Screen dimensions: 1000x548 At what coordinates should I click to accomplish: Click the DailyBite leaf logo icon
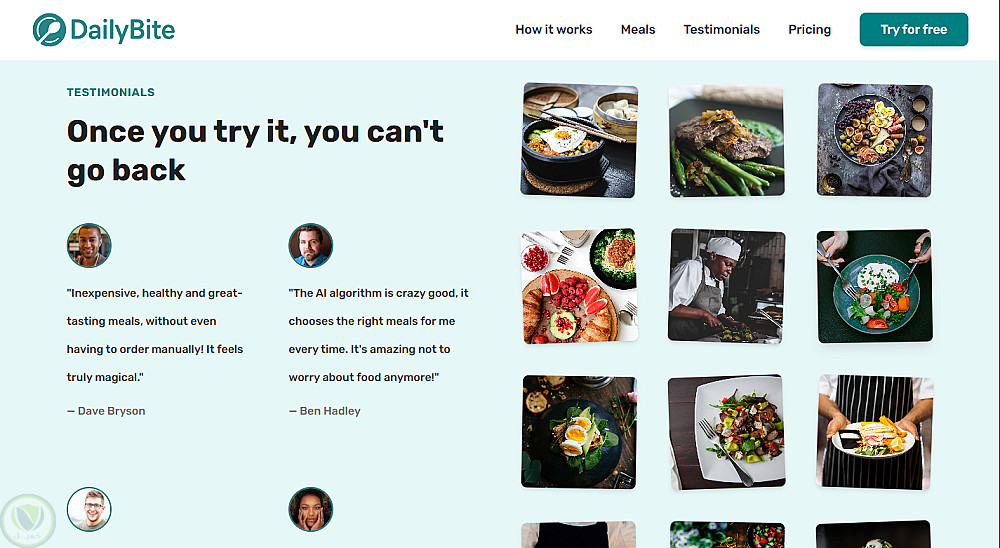click(x=49, y=29)
